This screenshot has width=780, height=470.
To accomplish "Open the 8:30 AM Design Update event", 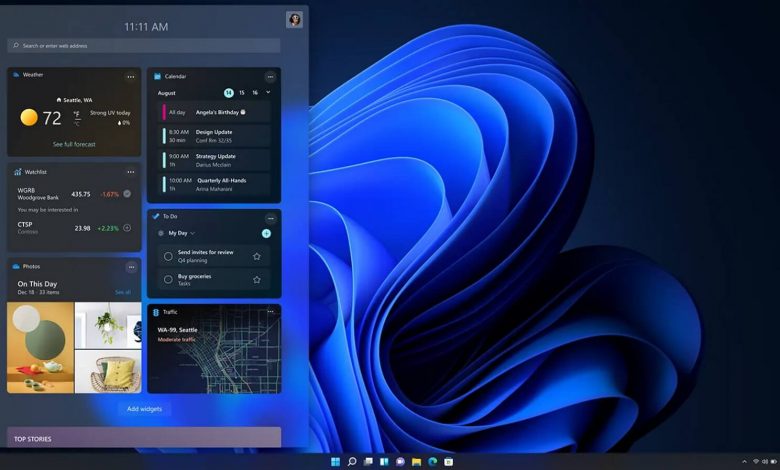I will coord(214,136).
